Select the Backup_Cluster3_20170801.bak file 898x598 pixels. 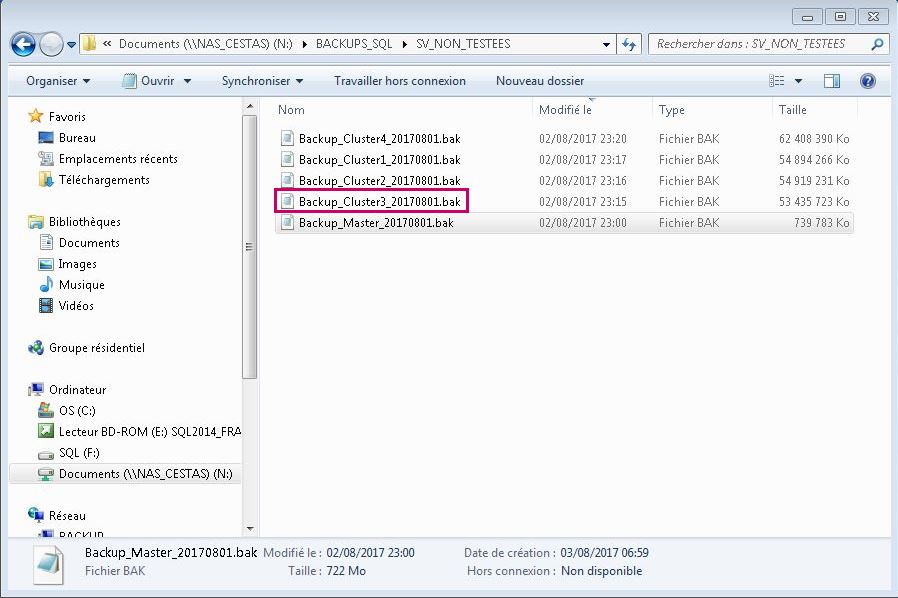tap(379, 202)
